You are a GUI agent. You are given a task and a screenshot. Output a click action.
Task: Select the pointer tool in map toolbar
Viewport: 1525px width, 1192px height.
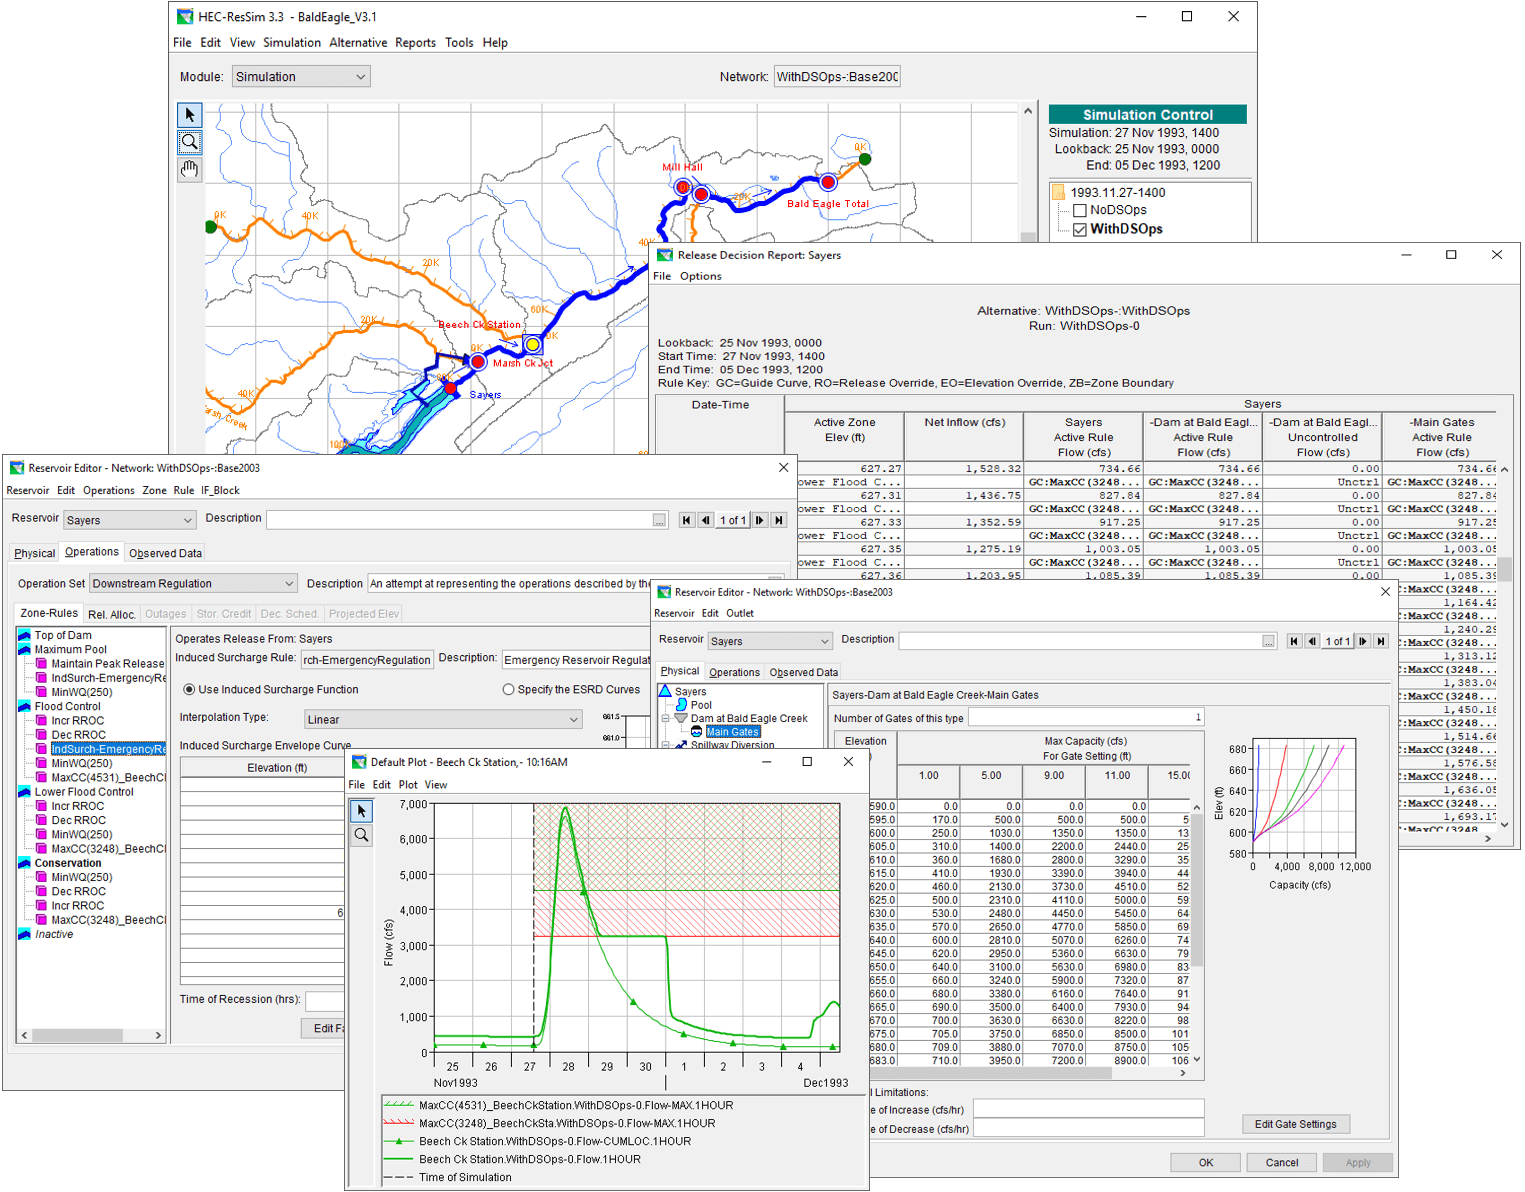pos(190,115)
